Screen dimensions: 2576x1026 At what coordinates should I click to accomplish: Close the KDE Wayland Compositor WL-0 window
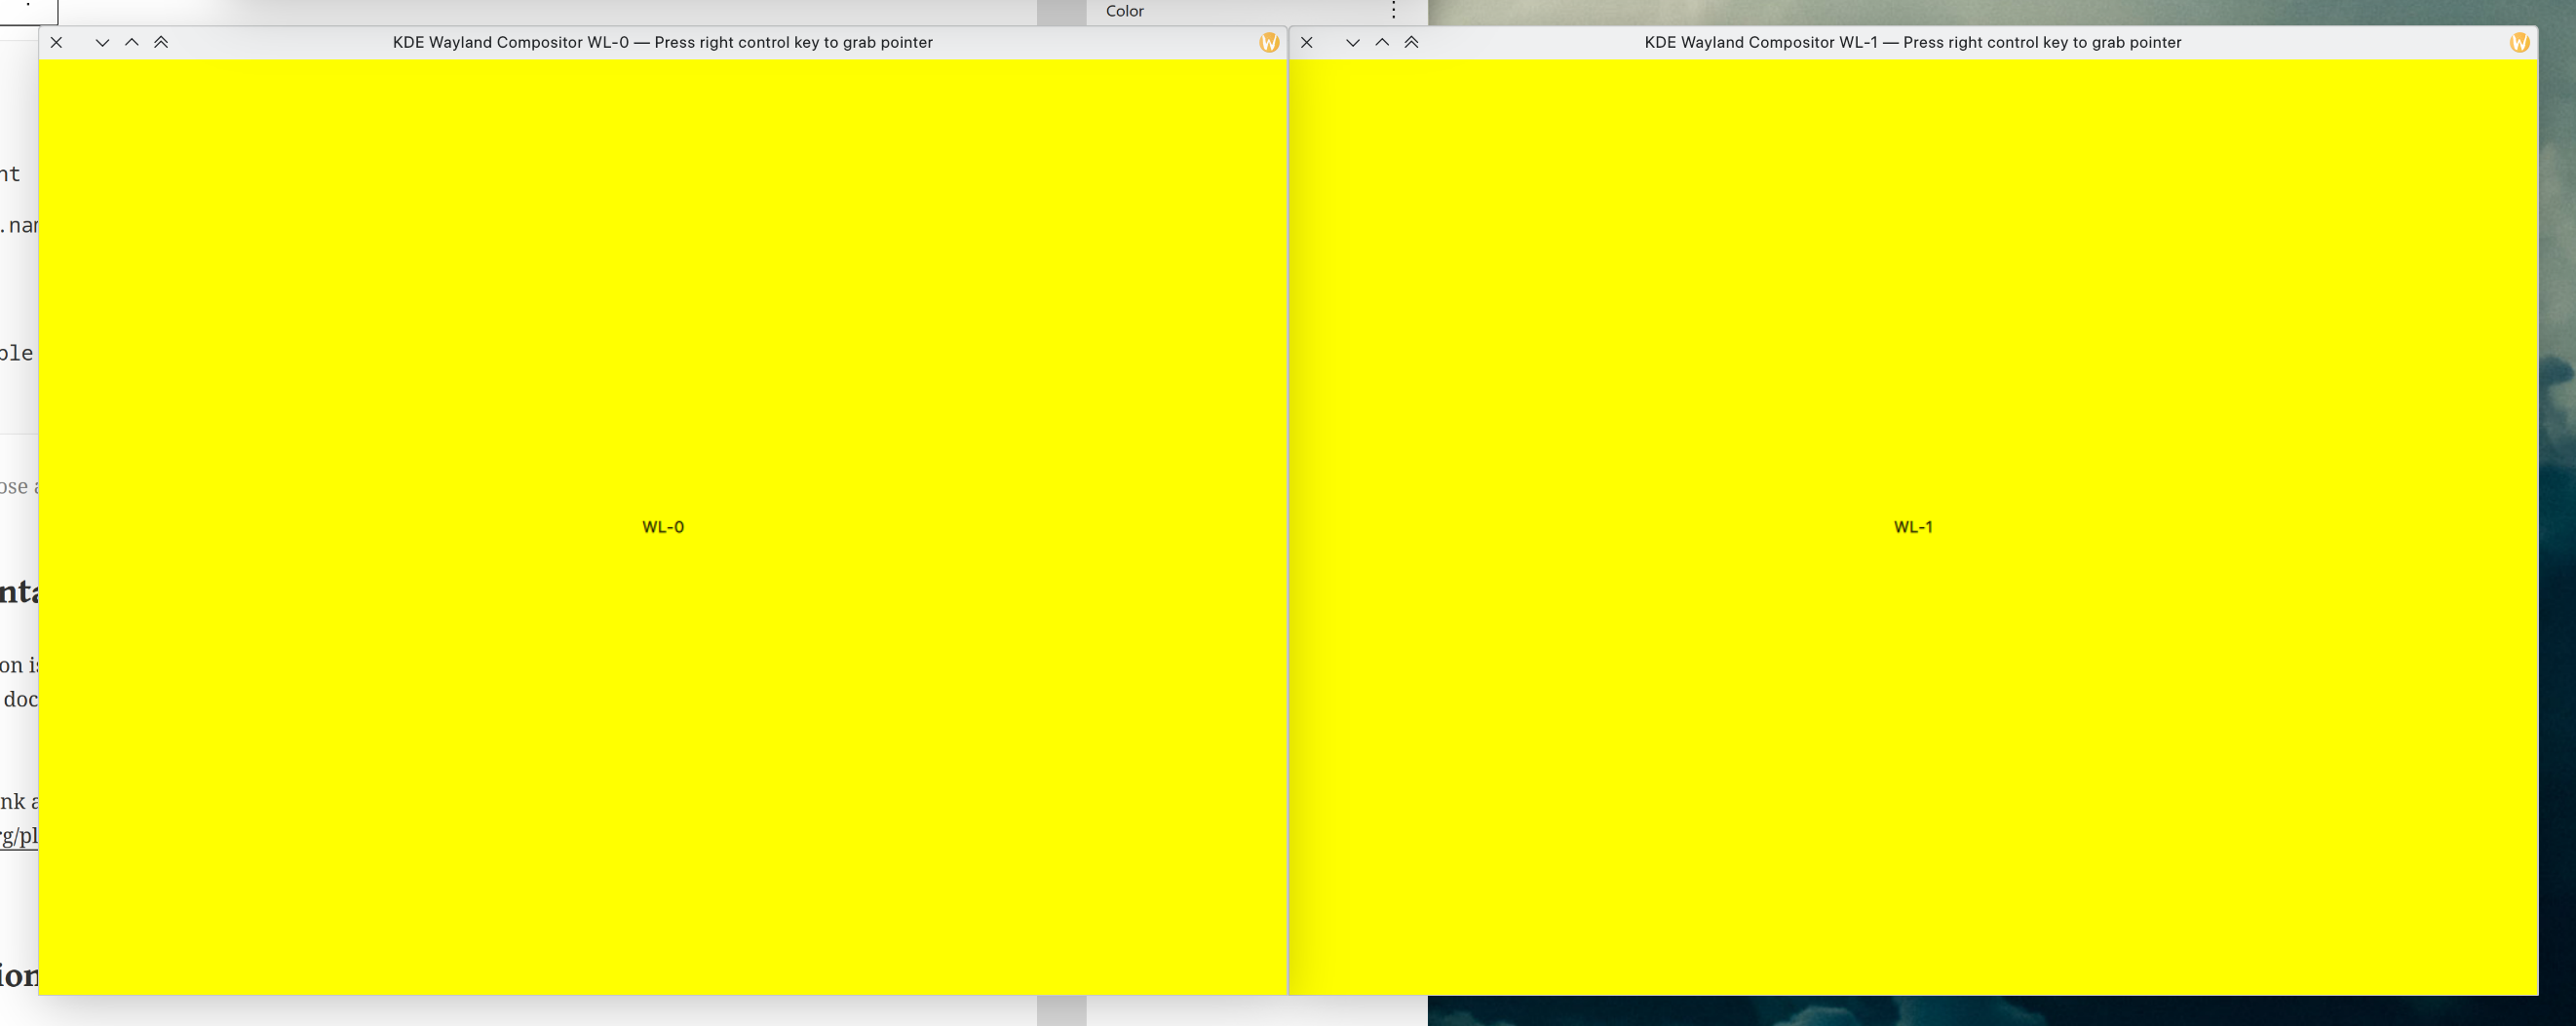(57, 42)
